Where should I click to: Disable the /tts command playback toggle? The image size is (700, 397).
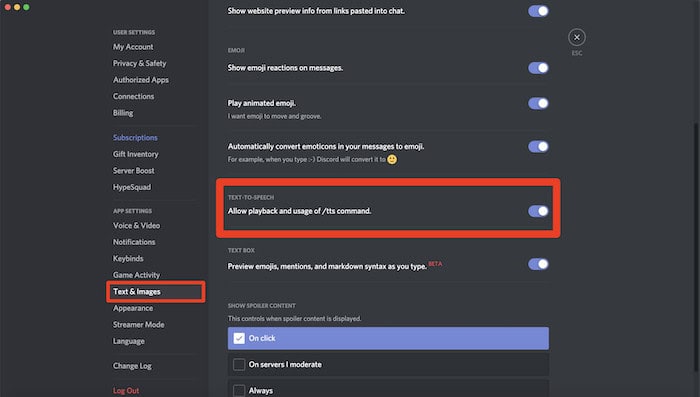(x=538, y=211)
